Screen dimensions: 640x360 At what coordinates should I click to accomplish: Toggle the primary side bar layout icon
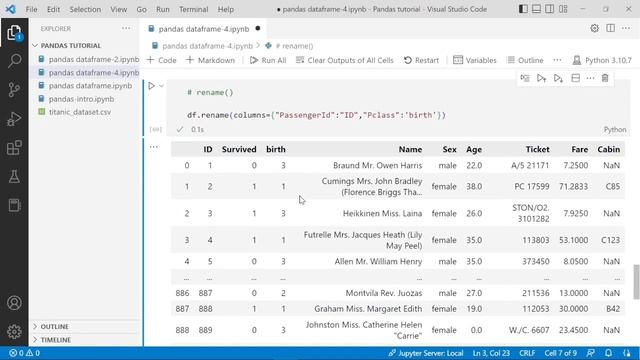(x=523, y=9)
